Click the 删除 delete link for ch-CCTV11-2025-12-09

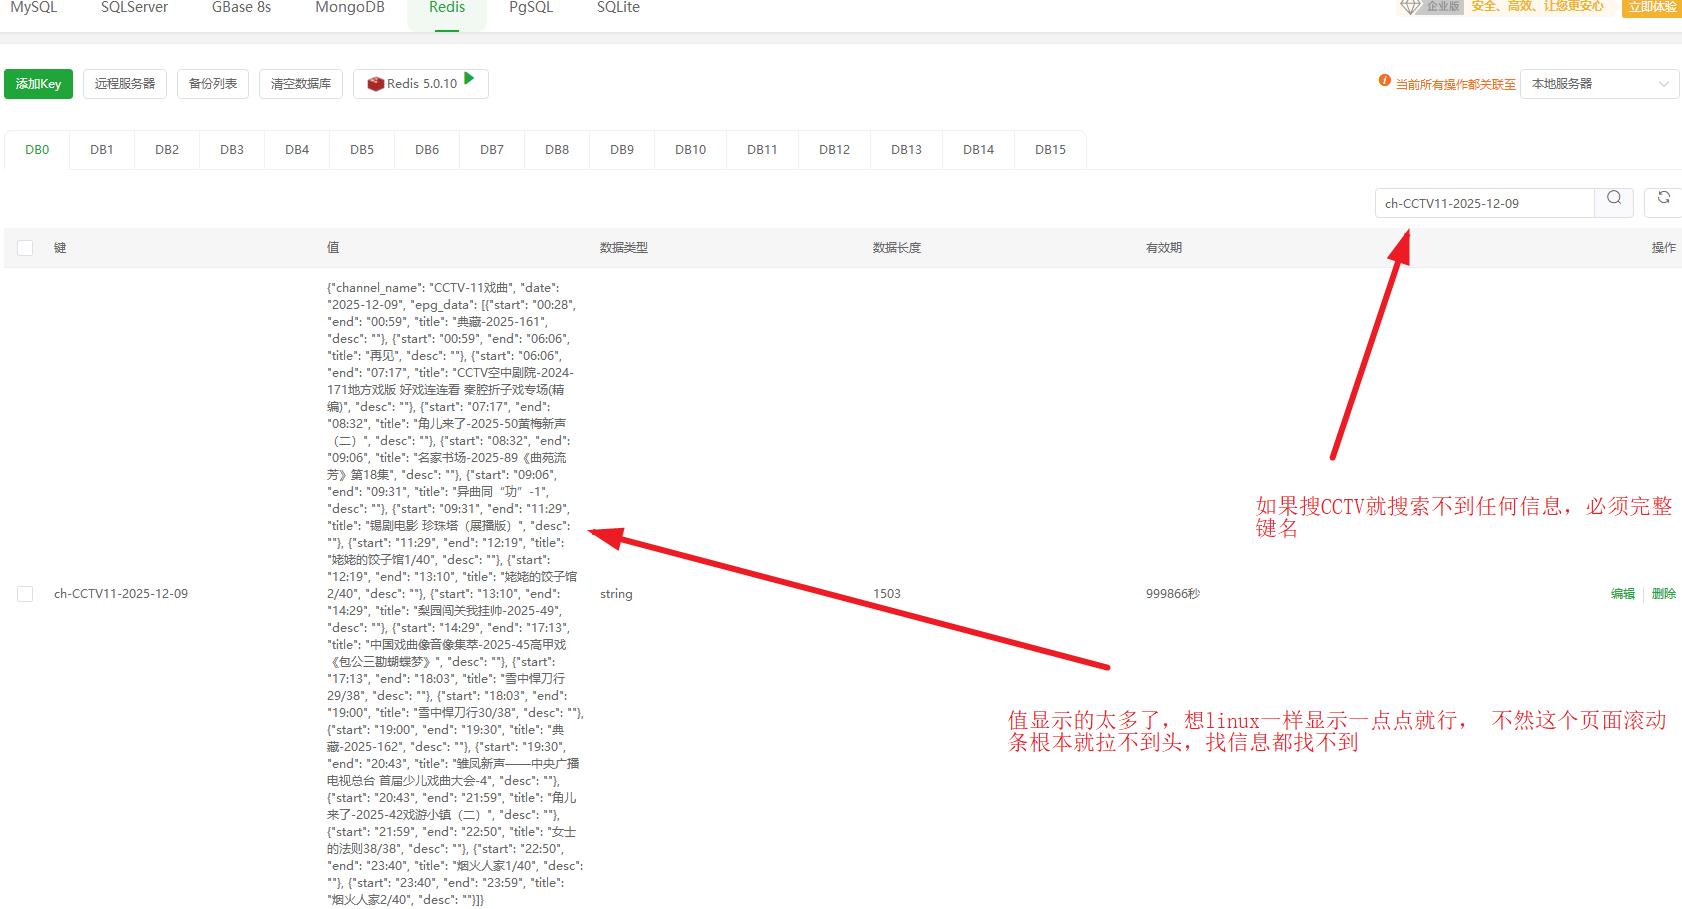[x=1664, y=594]
